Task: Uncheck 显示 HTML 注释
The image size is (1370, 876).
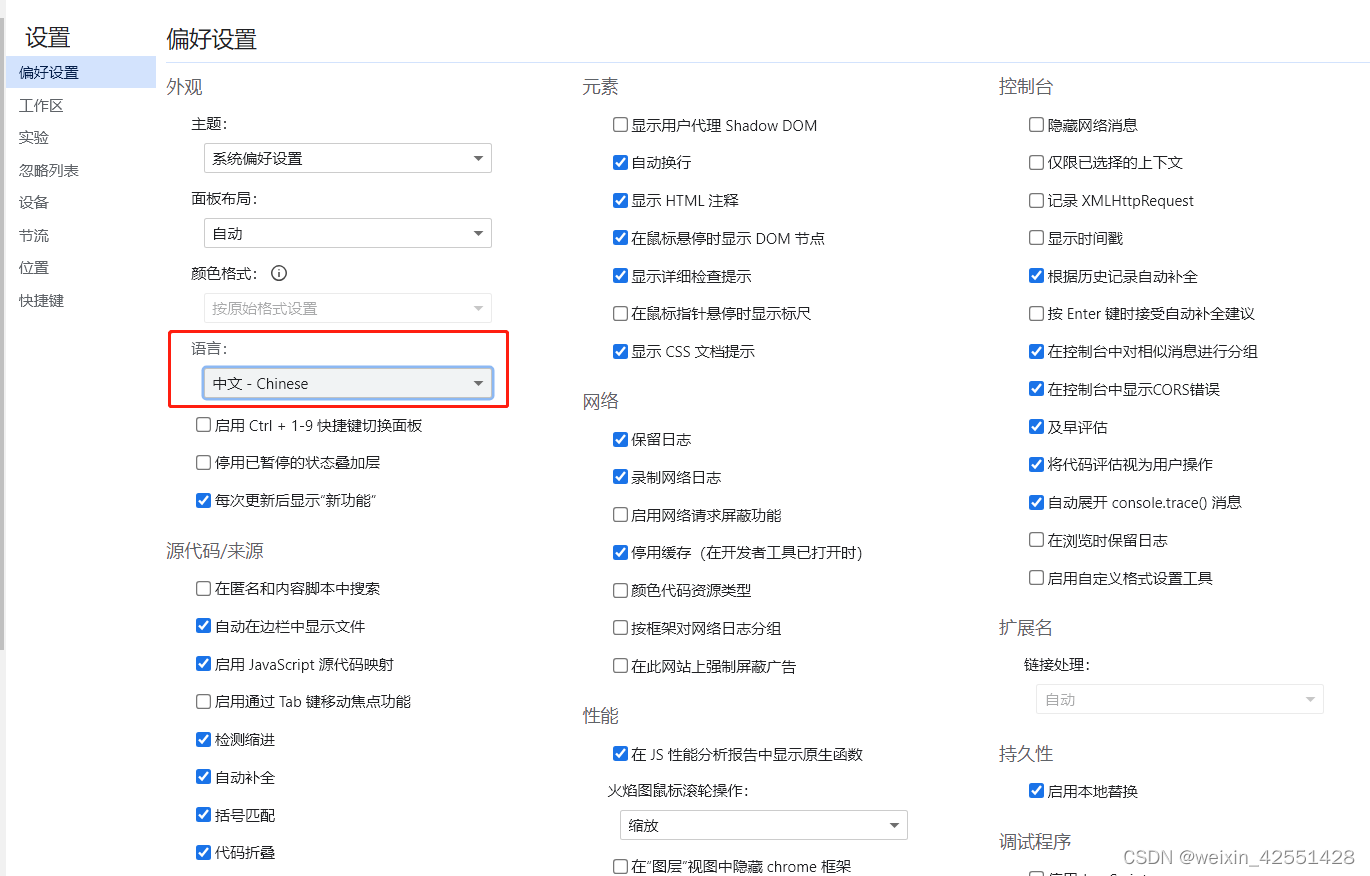Action: click(x=620, y=200)
